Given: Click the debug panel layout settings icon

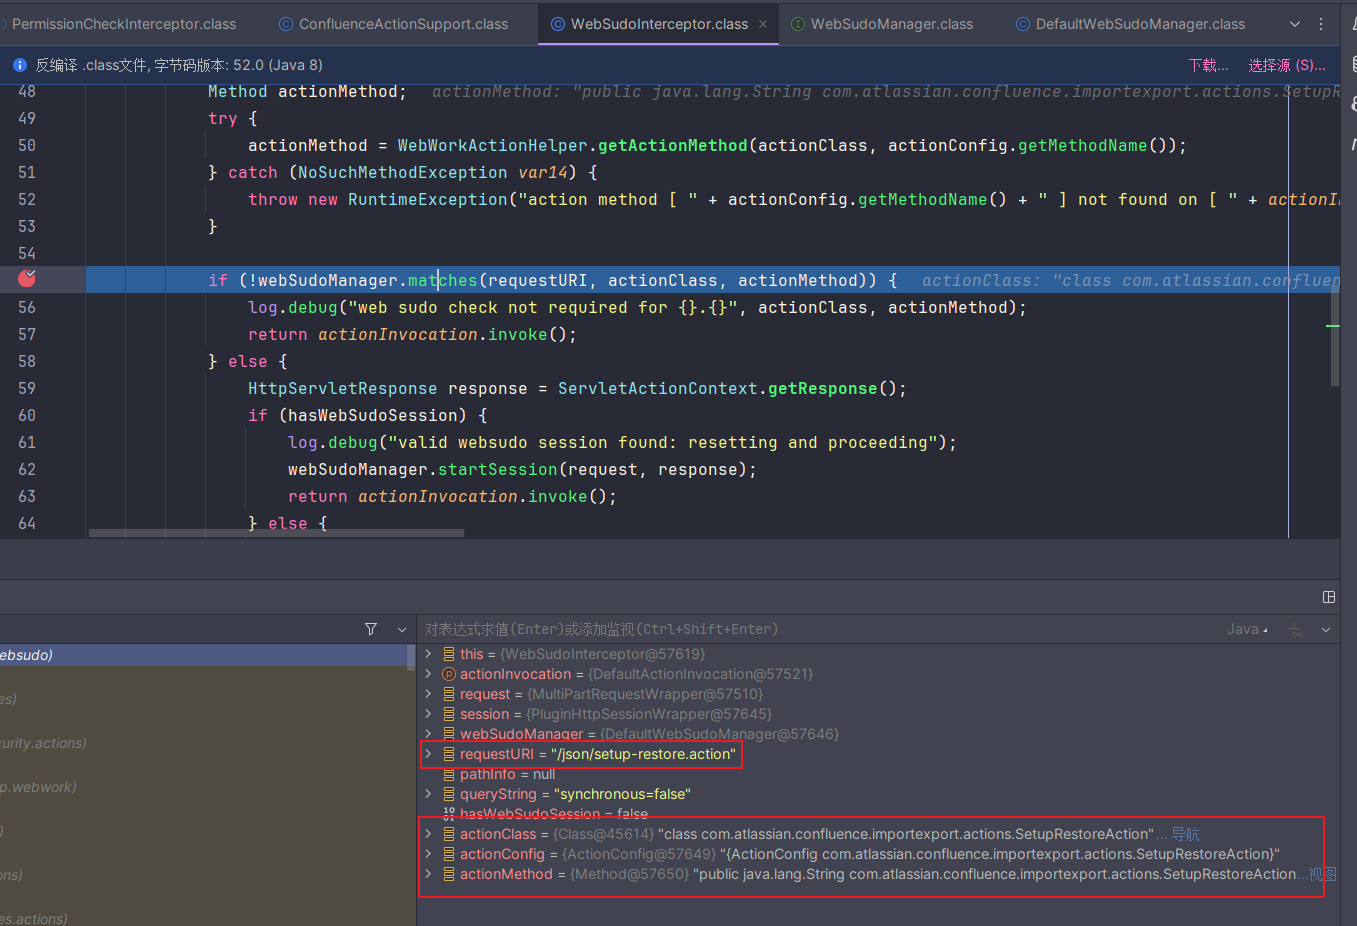Looking at the screenshot, I should (1329, 597).
